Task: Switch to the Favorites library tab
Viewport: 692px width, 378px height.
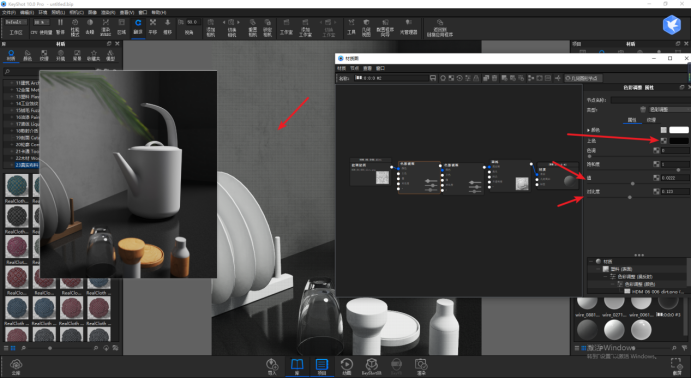Action: coord(94,55)
